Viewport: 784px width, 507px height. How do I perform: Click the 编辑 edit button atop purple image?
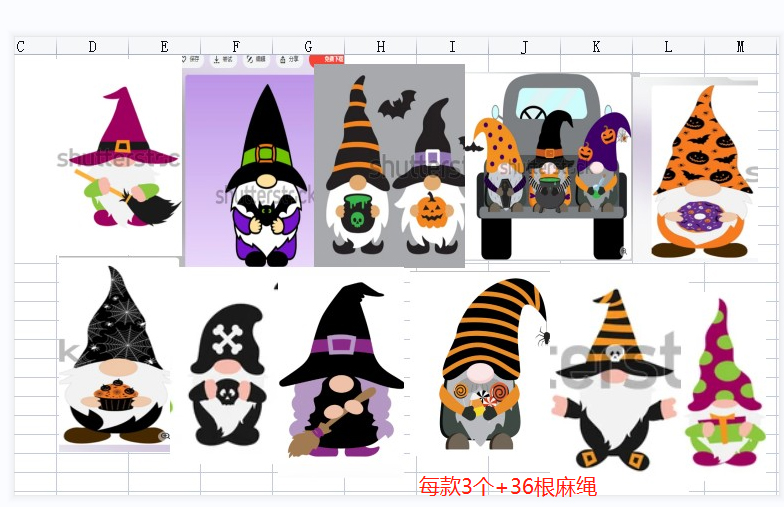[256, 60]
